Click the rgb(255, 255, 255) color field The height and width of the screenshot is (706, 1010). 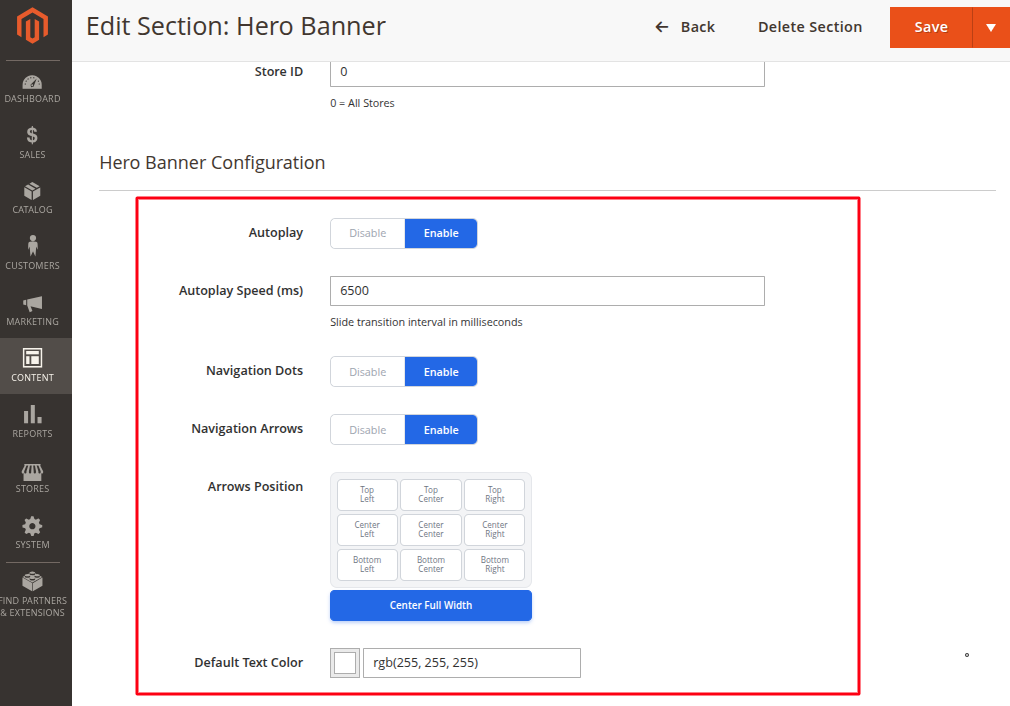(x=472, y=663)
